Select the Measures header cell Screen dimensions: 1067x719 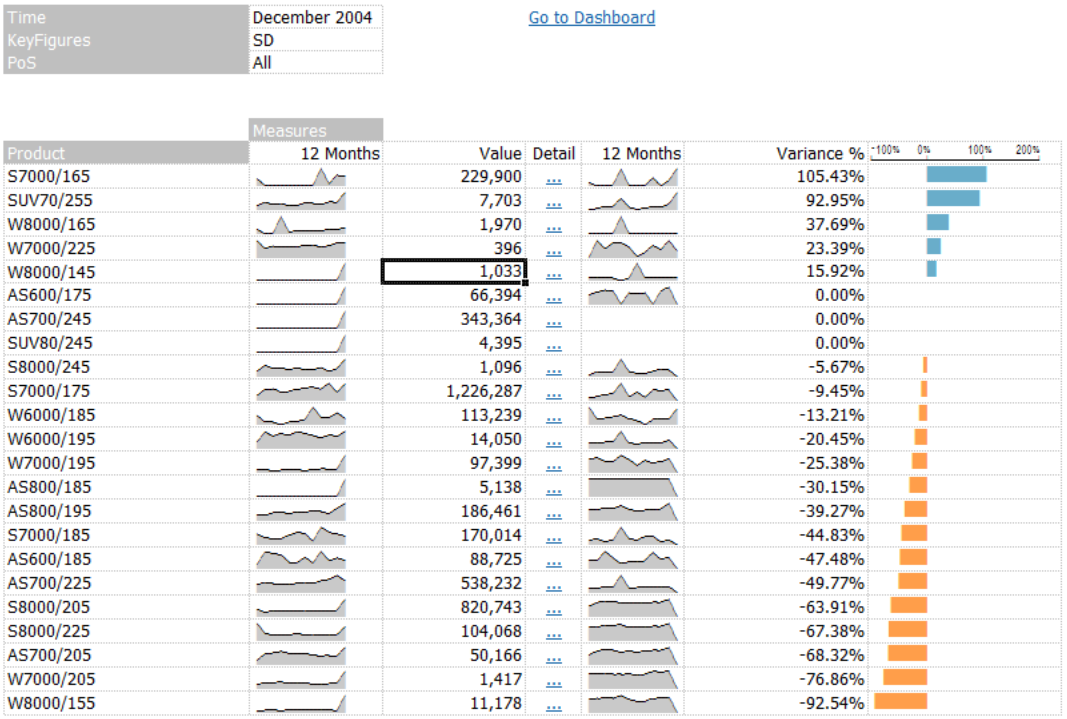[x=290, y=130]
